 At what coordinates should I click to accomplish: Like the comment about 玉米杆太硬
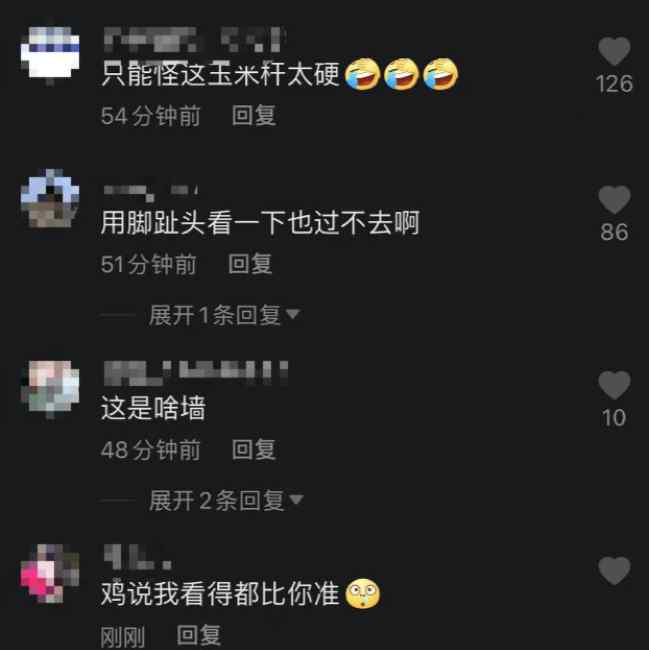614,51
